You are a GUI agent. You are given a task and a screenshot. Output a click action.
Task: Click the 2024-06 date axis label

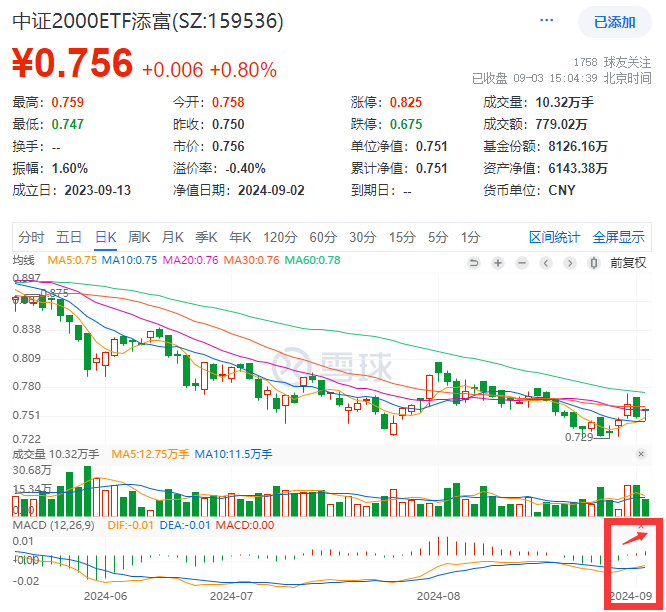coord(105,596)
